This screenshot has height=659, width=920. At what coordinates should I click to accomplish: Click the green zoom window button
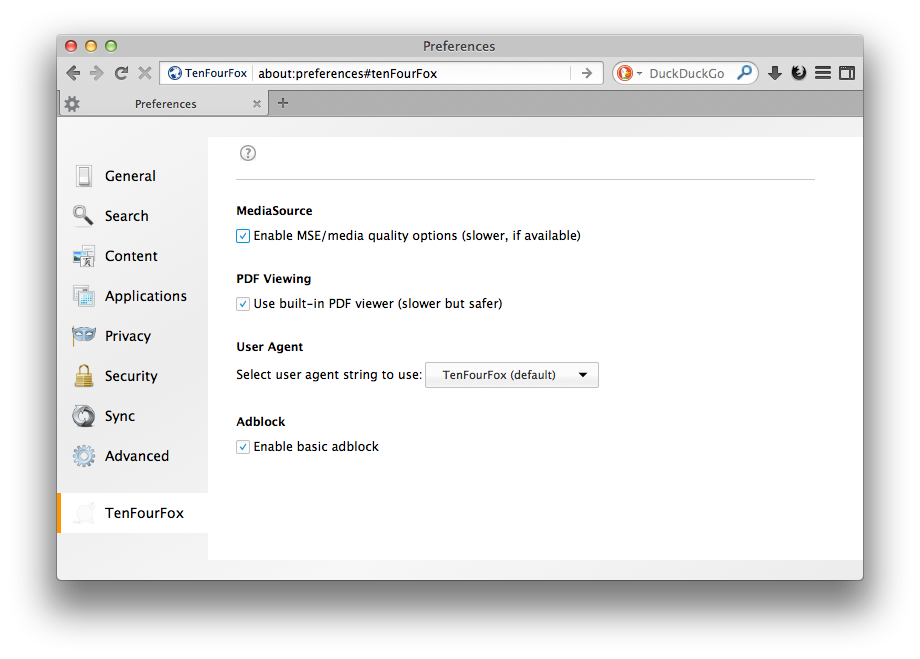click(x=111, y=46)
